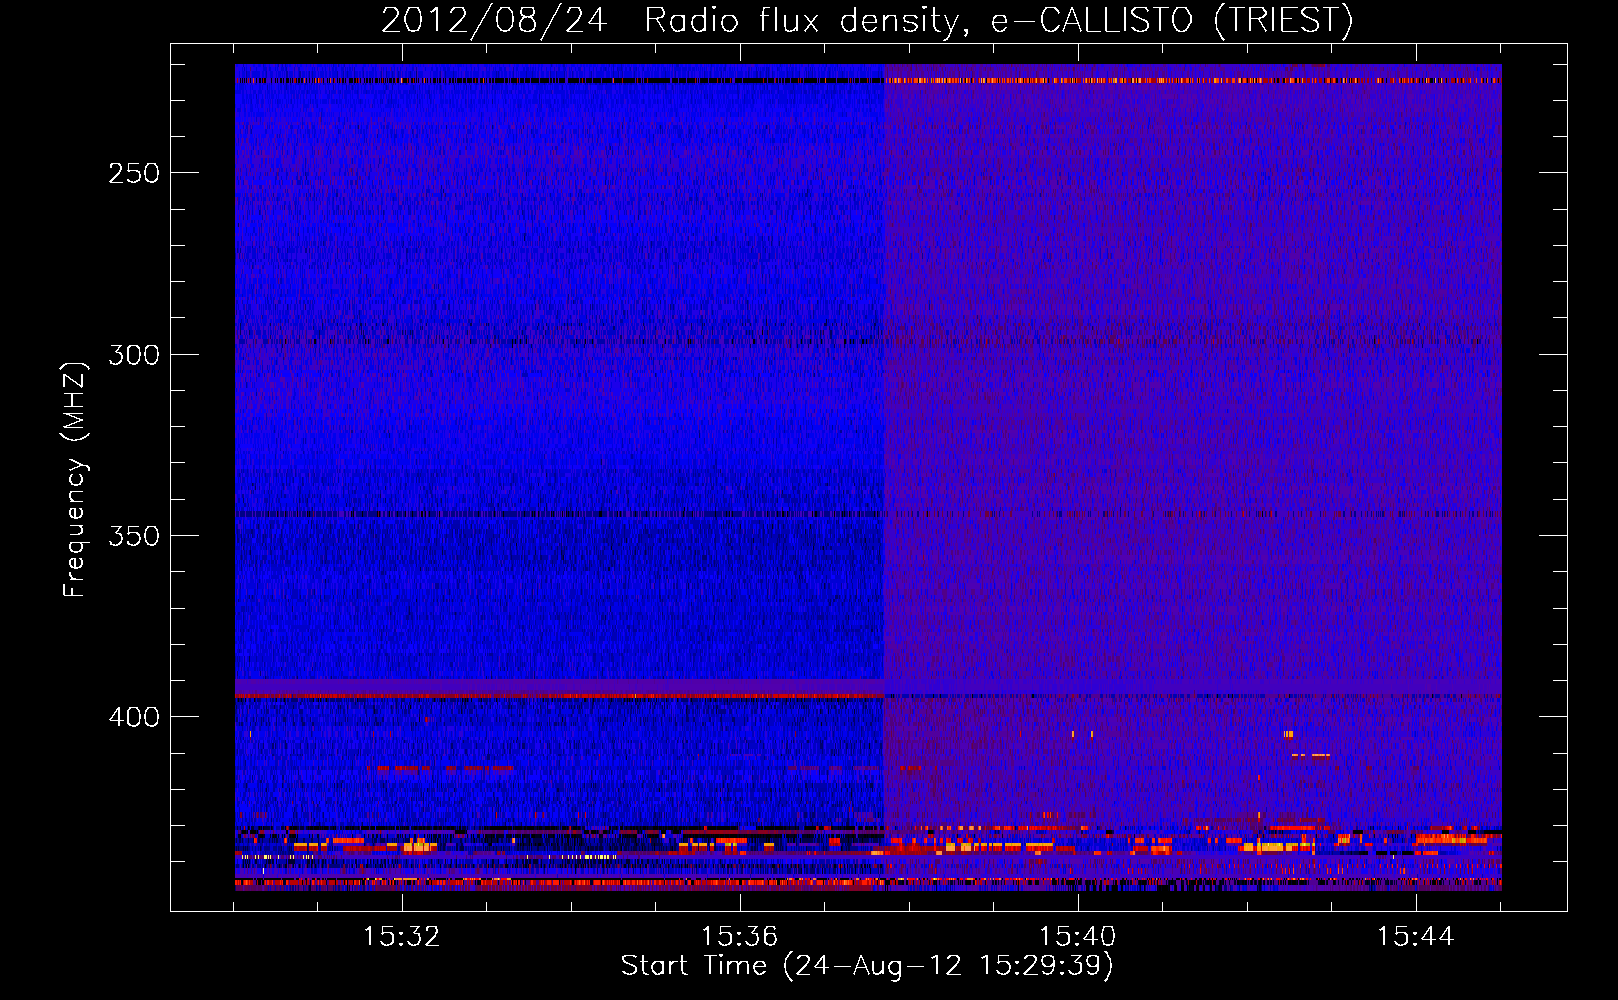Click the 300 frequency tick label
Screen dimensions: 1618x1000
click(x=134, y=355)
